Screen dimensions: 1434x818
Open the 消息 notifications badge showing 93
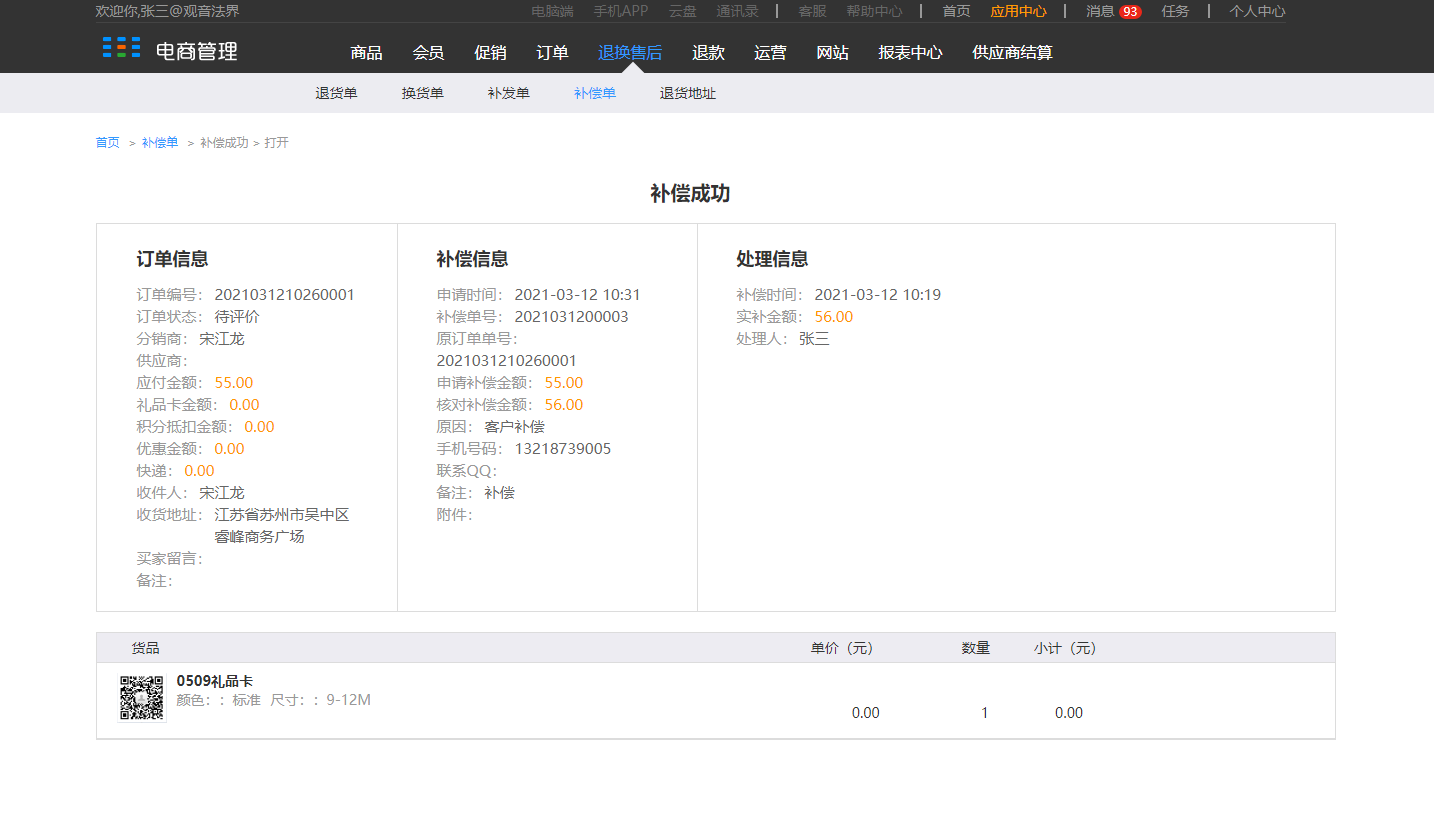coord(1130,12)
